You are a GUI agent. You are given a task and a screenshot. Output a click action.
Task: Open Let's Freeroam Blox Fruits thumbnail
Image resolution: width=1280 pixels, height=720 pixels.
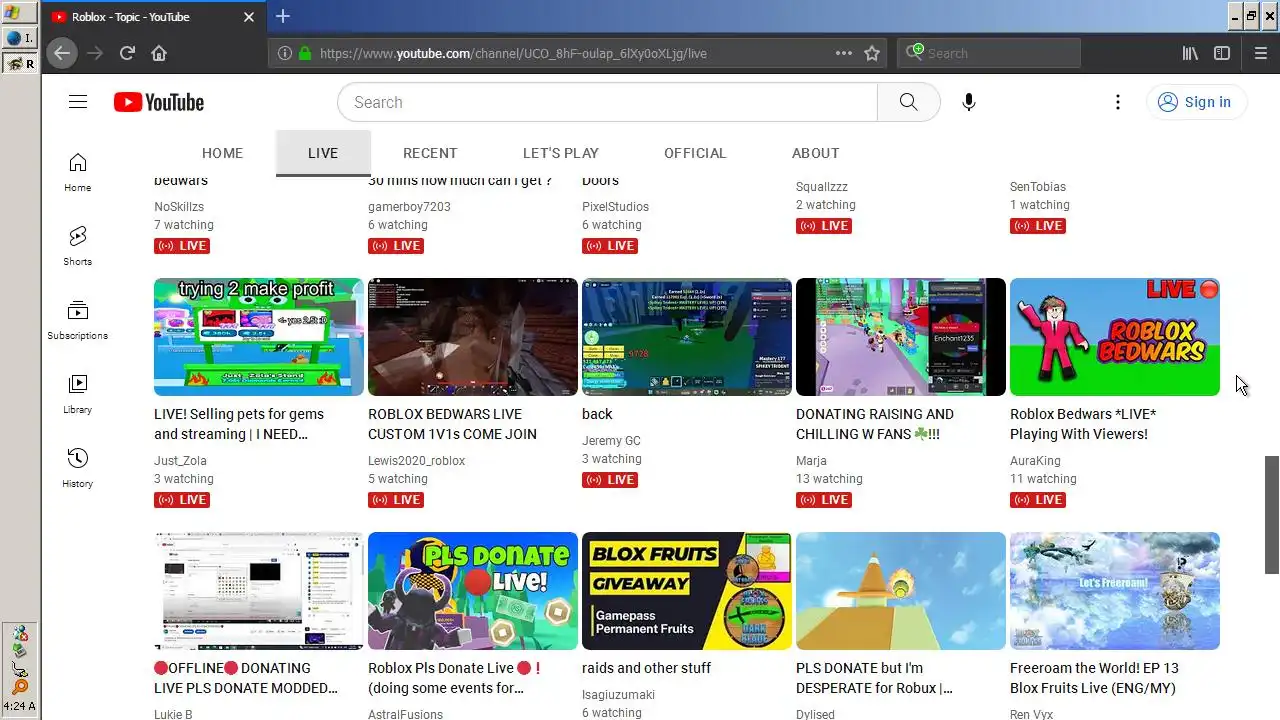pos(1115,591)
